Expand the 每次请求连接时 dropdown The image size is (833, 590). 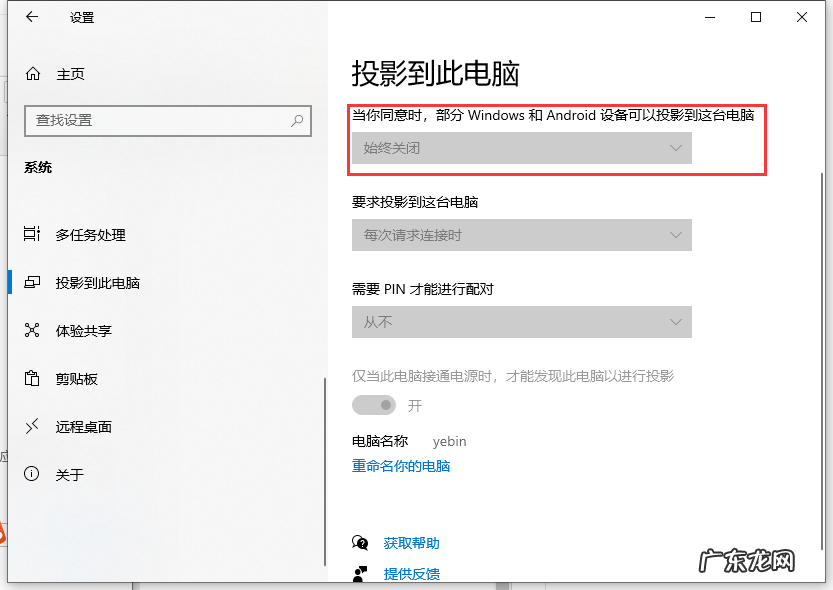tap(521, 235)
